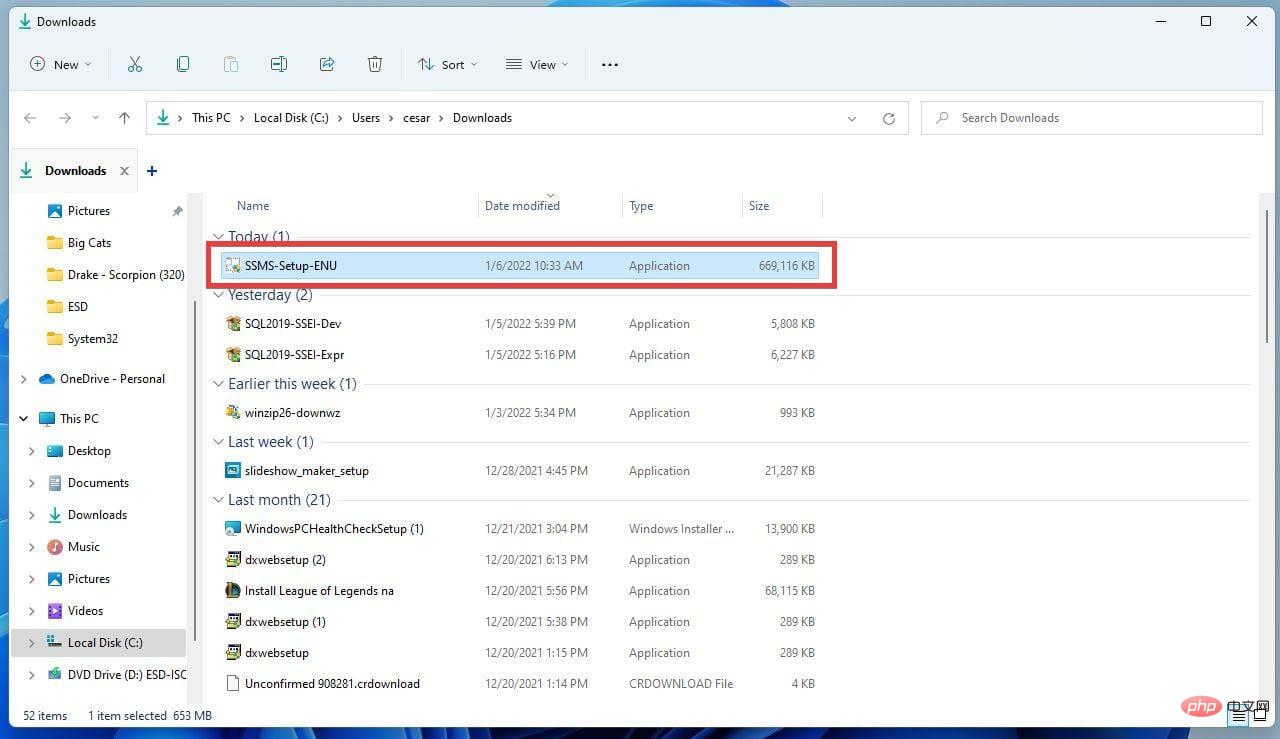Viewport: 1280px width, 739px height.
Task: Click Local Disk (C:) in address breadcrumb
Action: pyautogui.click(x=291, y=118)
